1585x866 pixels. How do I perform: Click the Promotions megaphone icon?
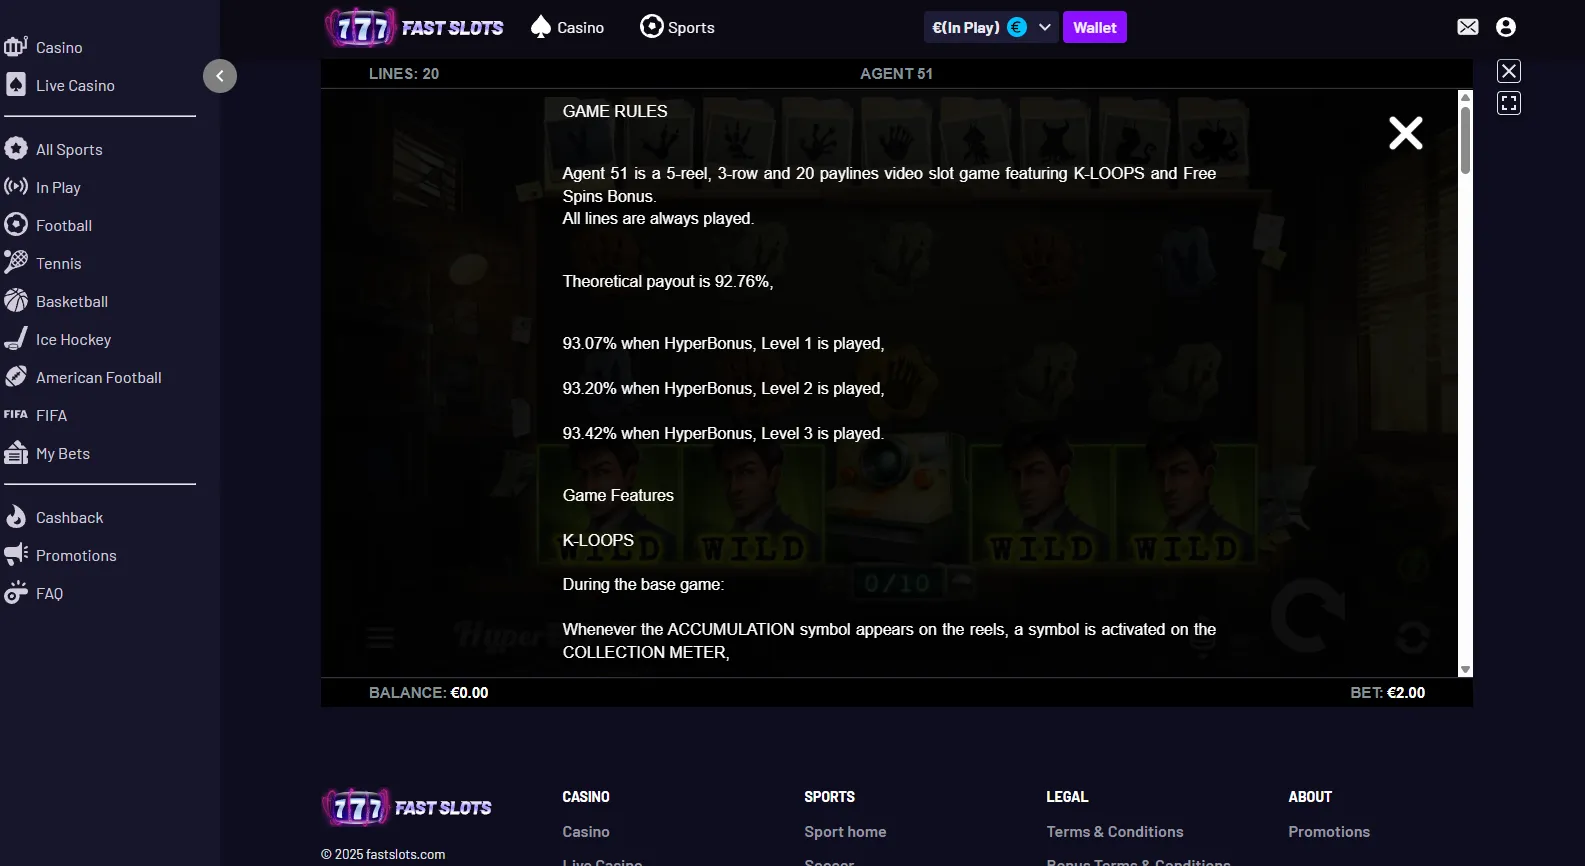pyautogui.click(x=16, y=555)
